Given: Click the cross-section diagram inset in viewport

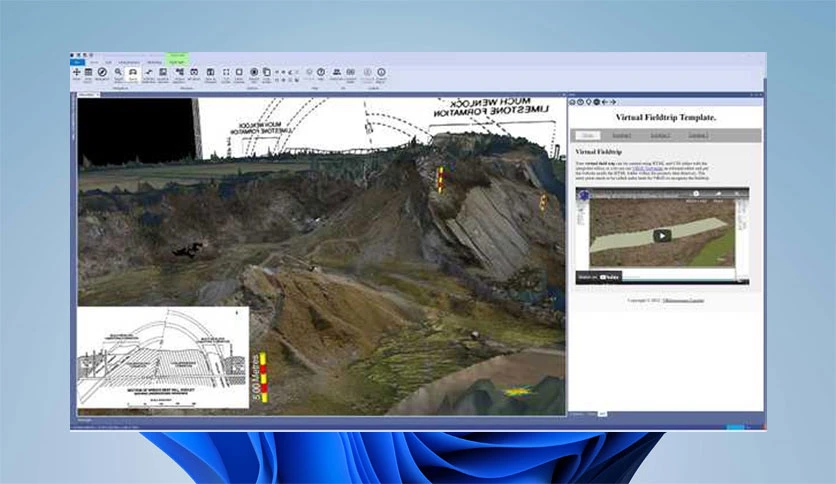Looking at the screenshot, I should coord(163,358).
